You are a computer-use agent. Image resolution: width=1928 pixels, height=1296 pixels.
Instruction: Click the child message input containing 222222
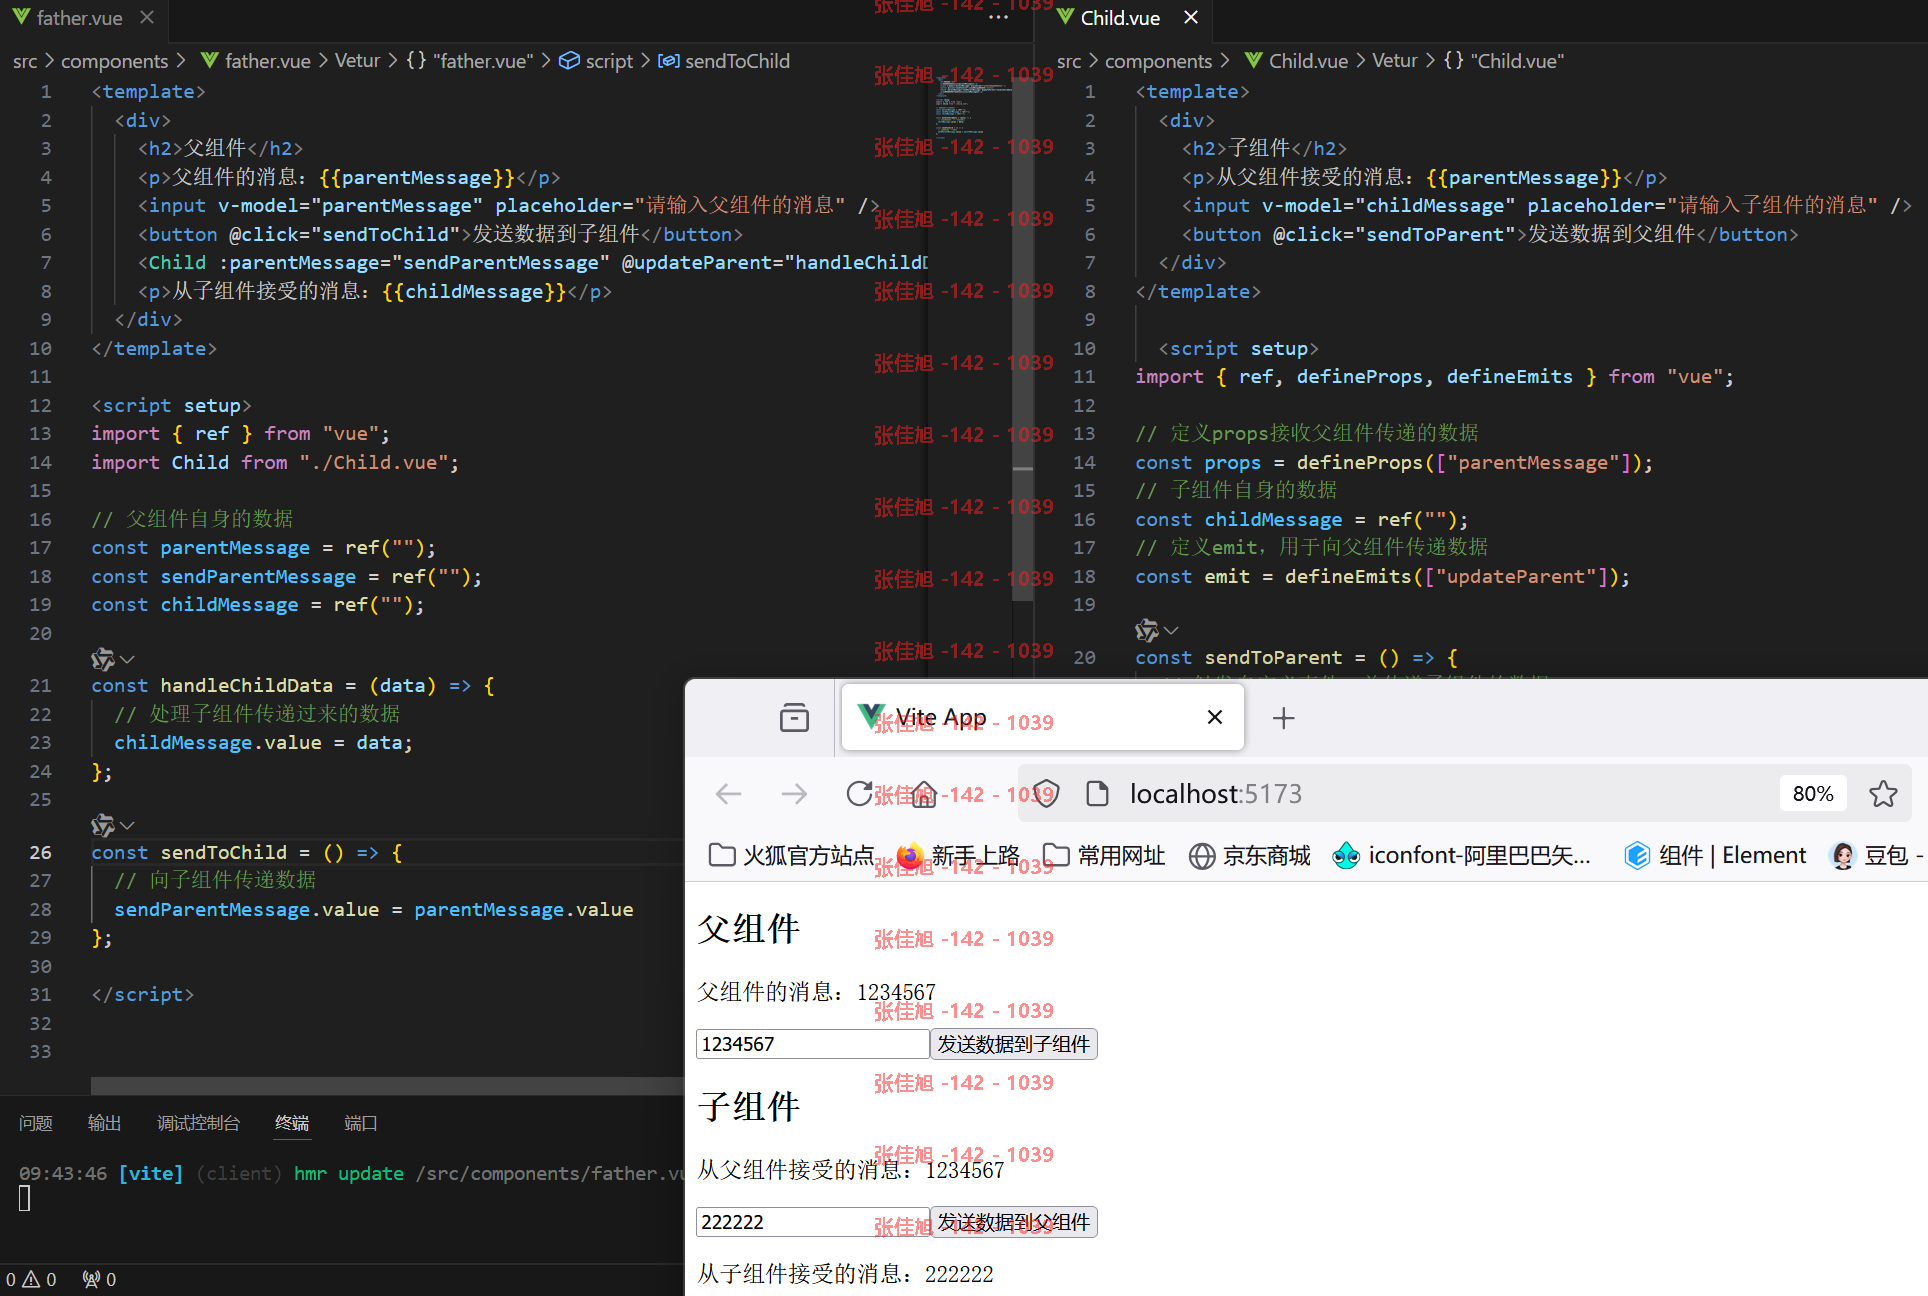coord(812,1222)
